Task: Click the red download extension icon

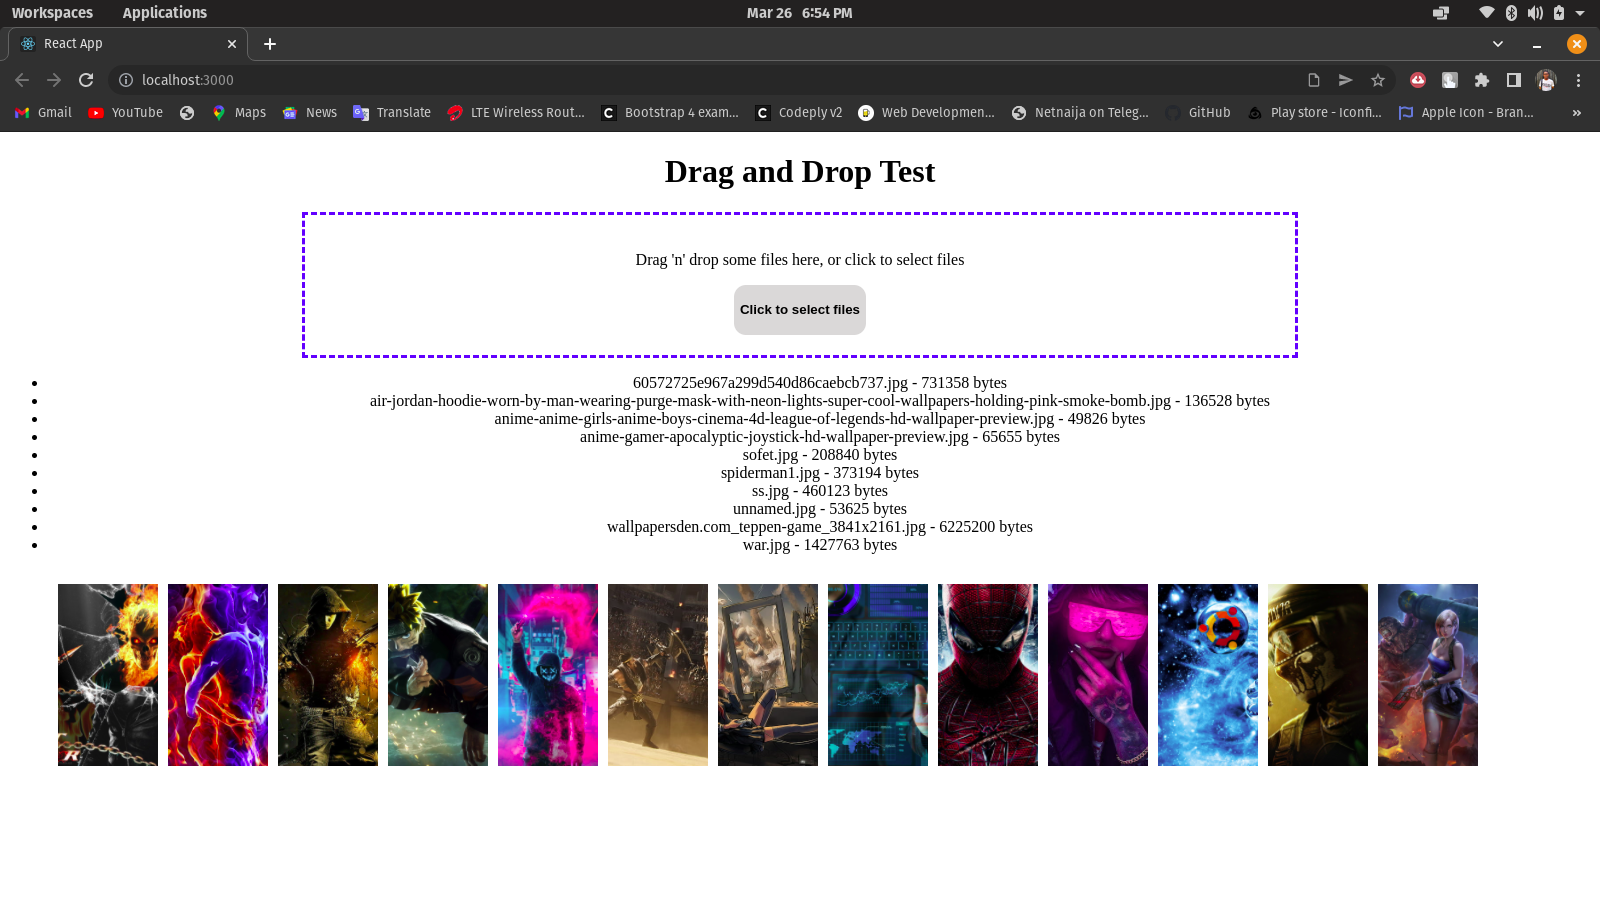Action: [x=1418, y=80]
